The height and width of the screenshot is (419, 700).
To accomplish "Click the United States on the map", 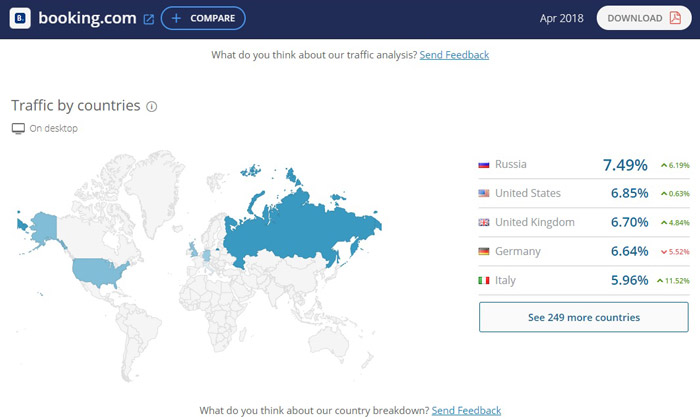I will coord(100,271).
